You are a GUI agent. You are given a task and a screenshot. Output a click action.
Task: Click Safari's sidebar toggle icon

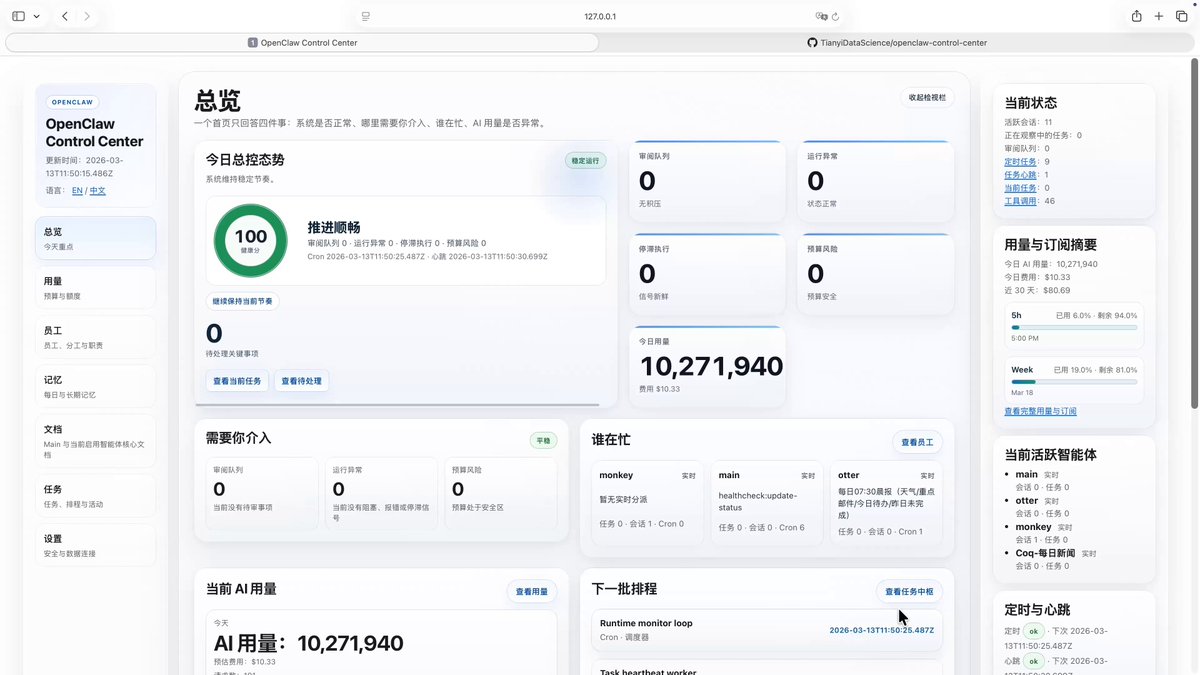point(18,16)
